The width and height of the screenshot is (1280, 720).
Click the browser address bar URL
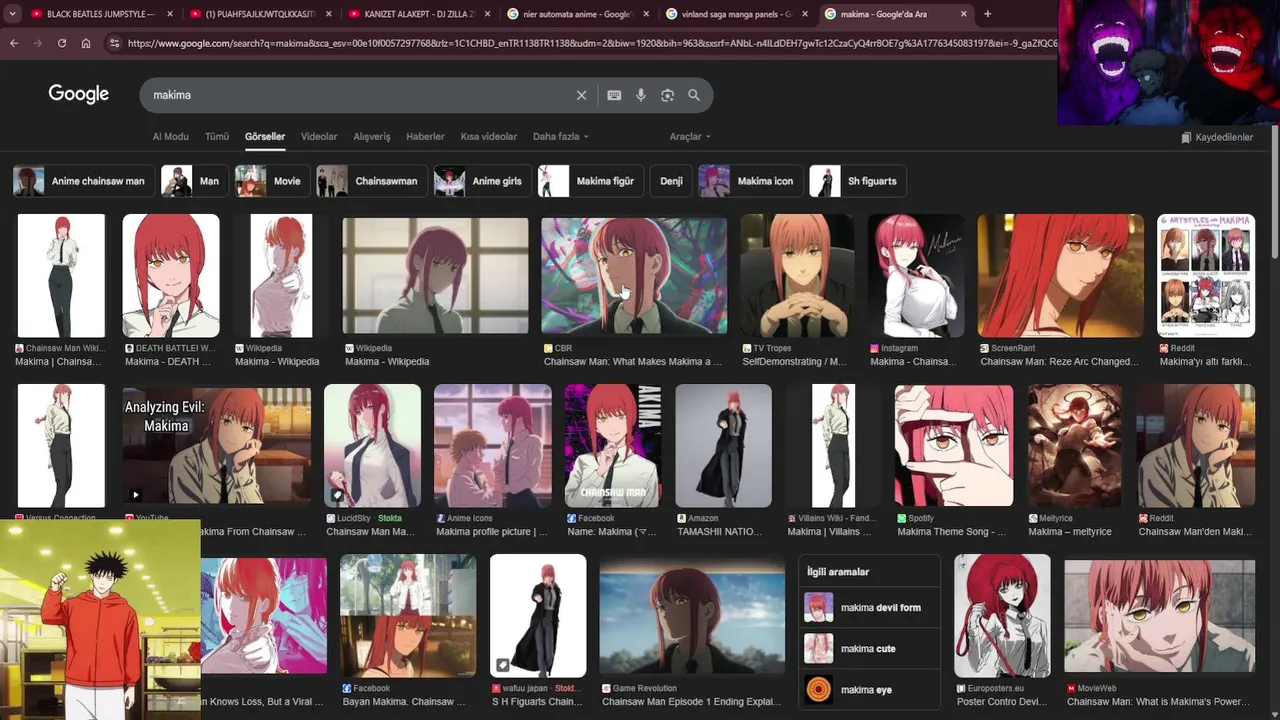(590, 43)
